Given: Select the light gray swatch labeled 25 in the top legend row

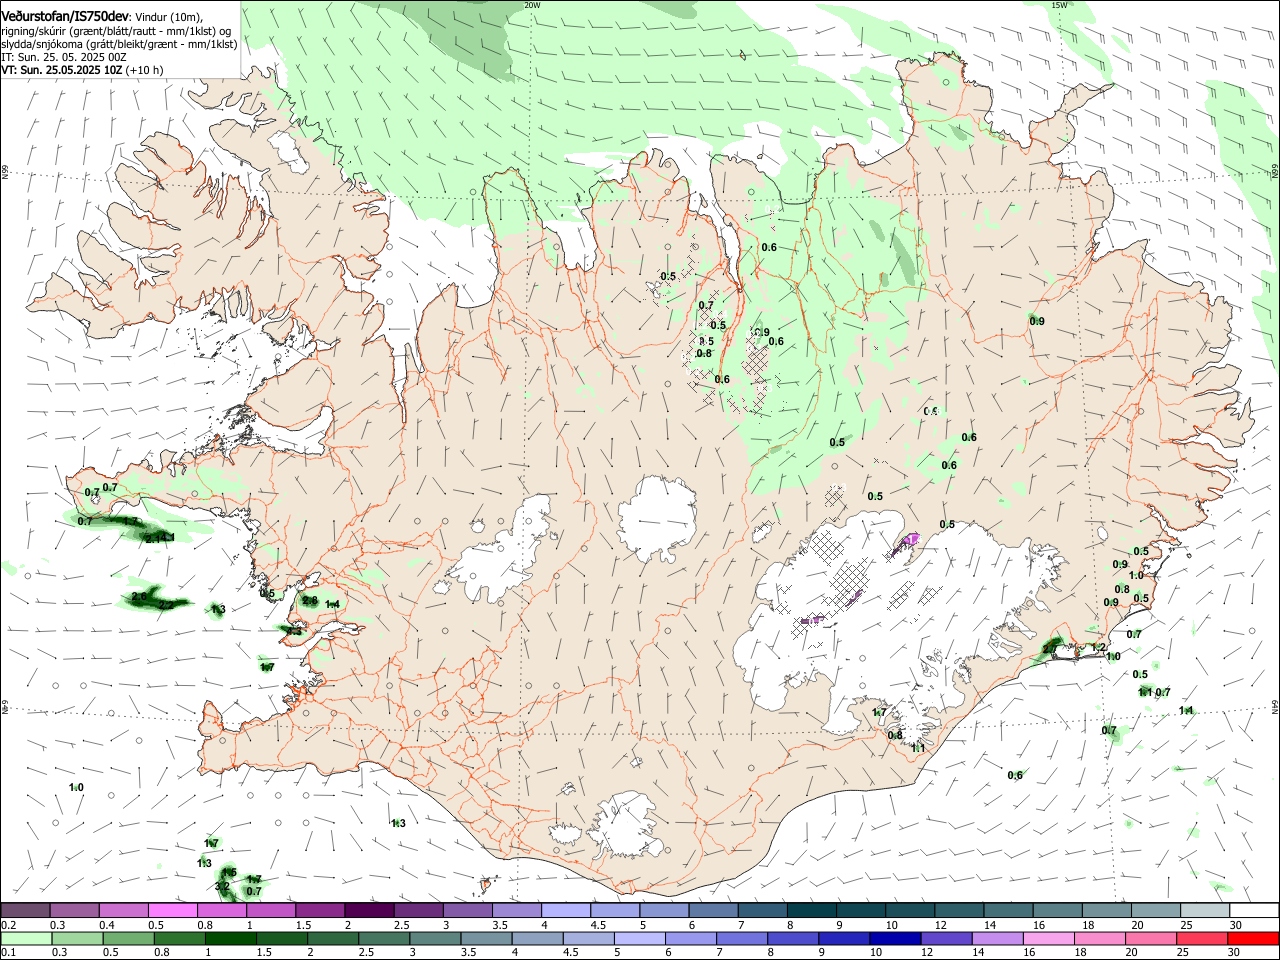Looking at the screenshot, I should 1205,910.
